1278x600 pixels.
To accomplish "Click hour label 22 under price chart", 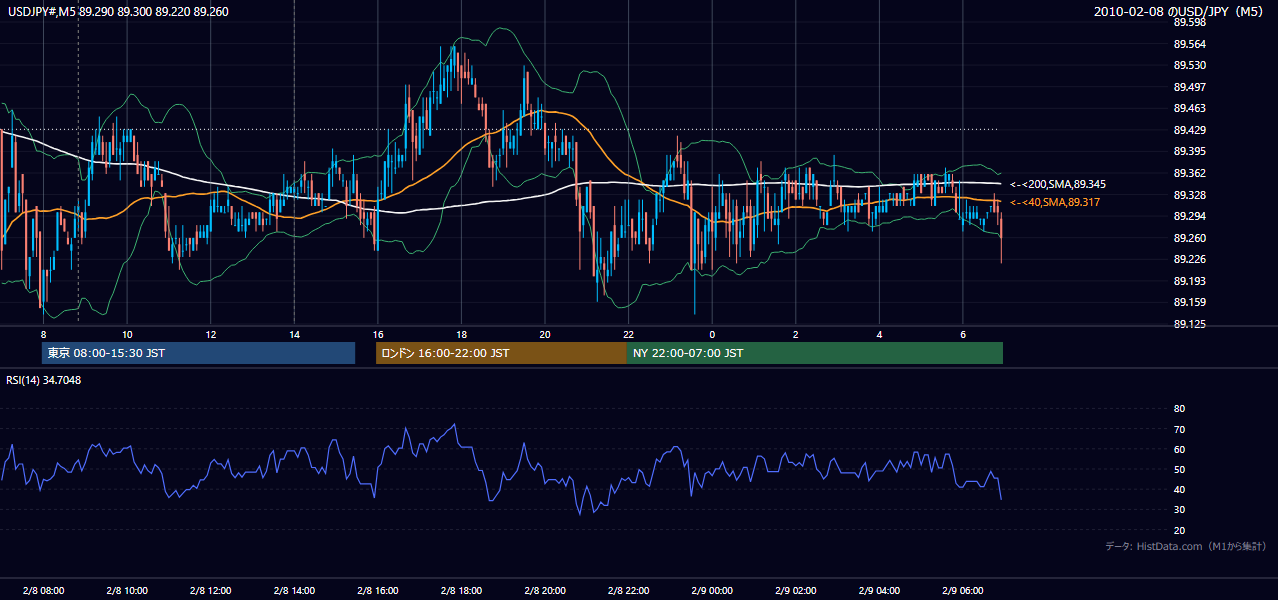I will 628,334.
